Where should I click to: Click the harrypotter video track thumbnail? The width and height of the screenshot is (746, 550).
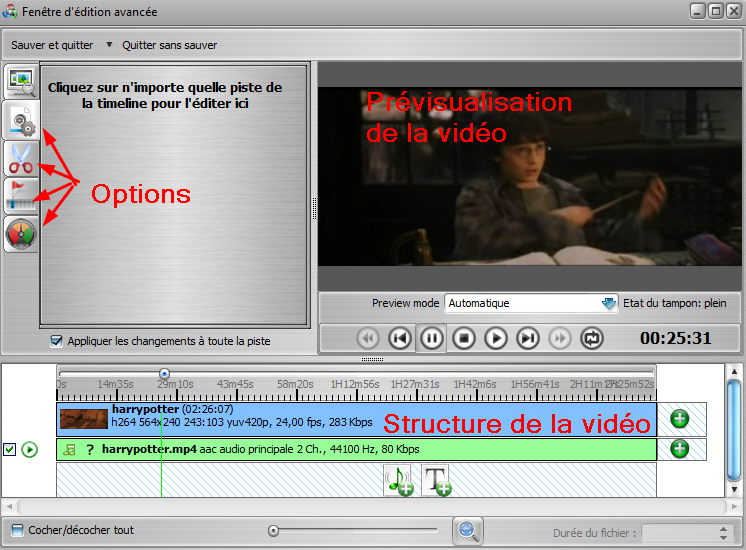[x=84, y=419]
